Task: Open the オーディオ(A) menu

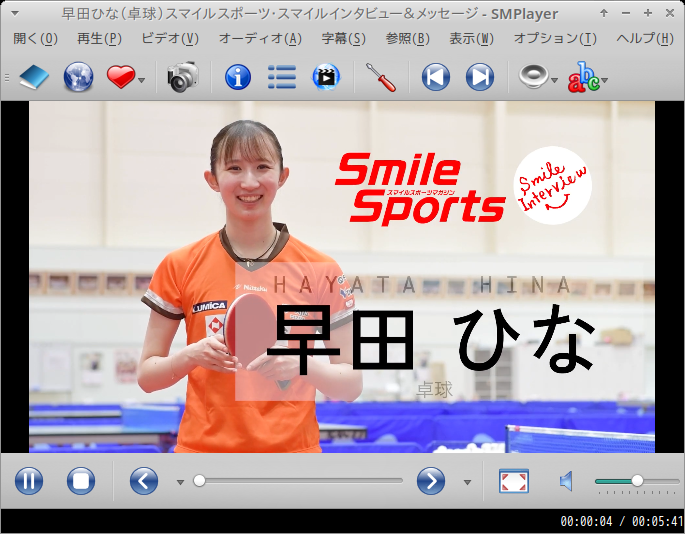Action: coord(260,39)
